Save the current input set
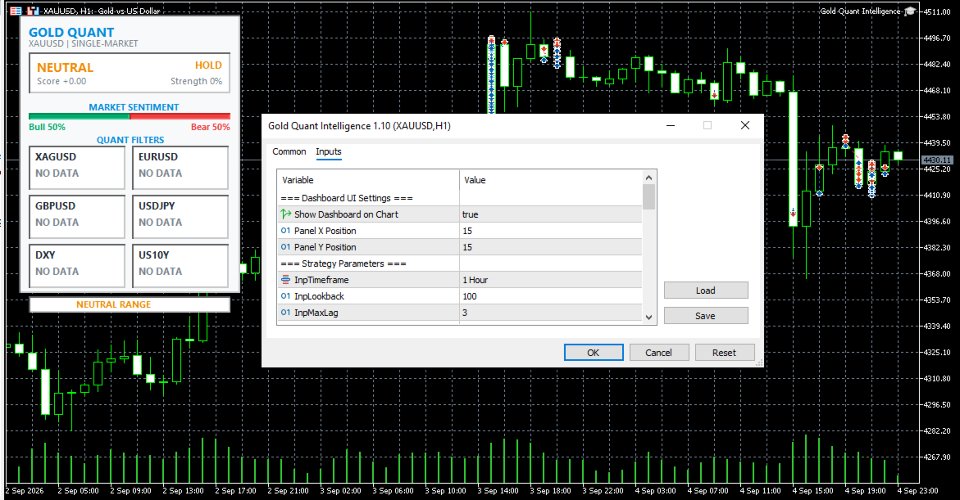The height and width of the screenshot is (500, 960). pyautogui.click(x=706, y=316)
